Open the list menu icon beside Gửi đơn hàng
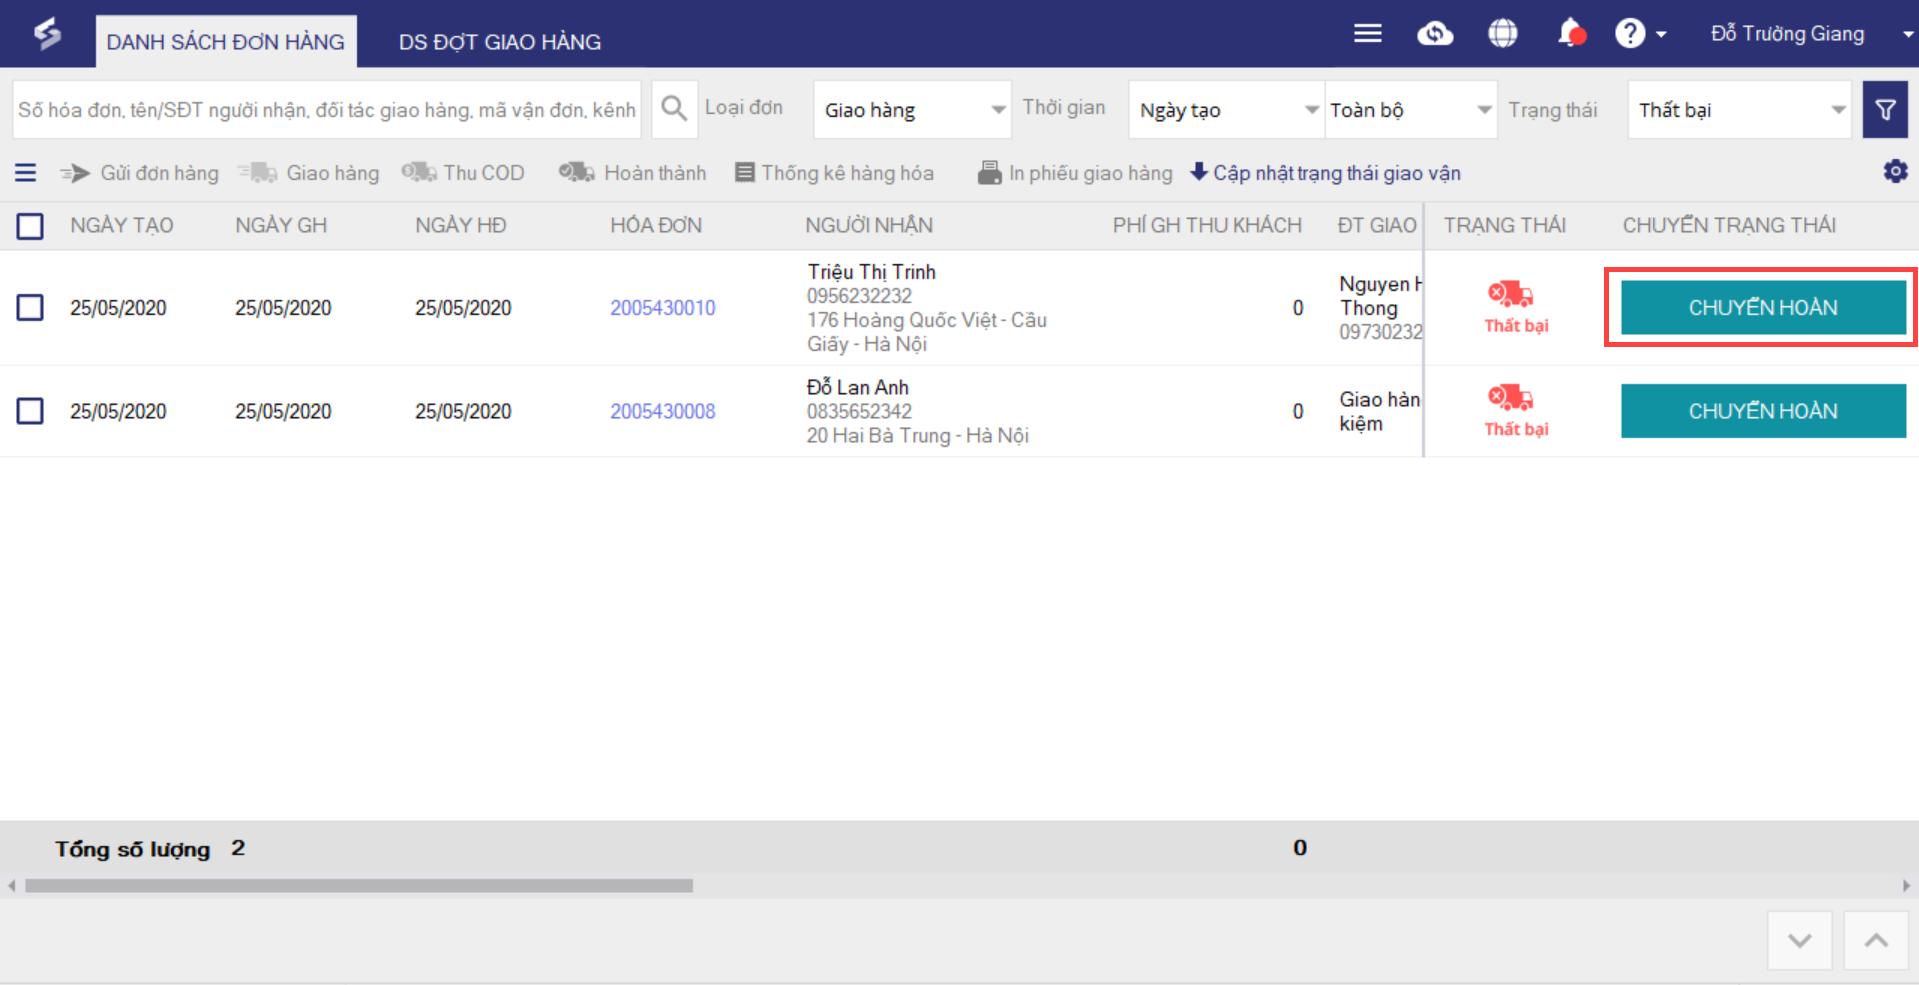The height and width of the screenshot is (985, 1919). [x=26, y=173]
